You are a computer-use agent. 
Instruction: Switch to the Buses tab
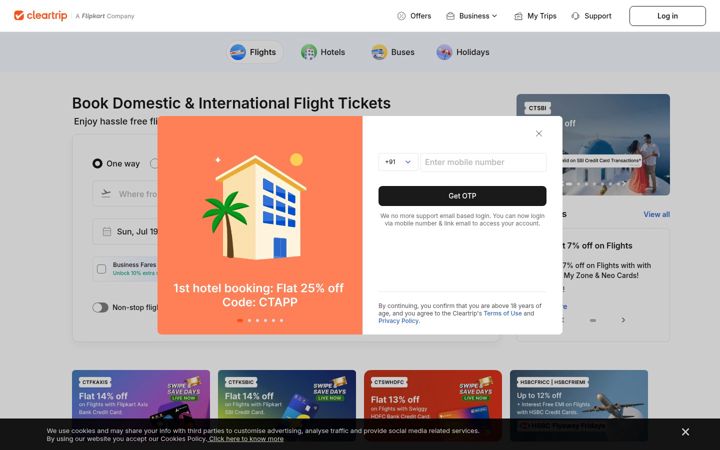(x=393, y=52)
